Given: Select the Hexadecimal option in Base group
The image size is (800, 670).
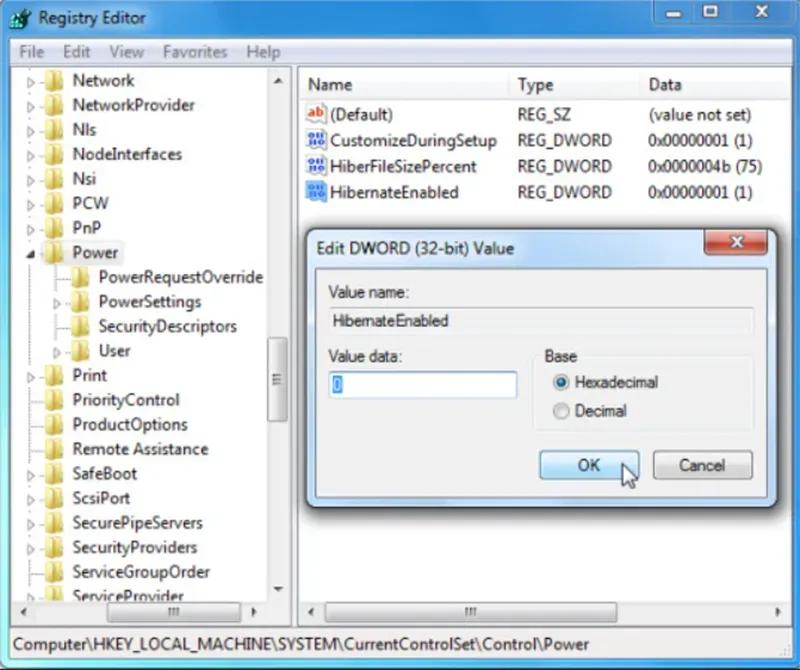Looking at the screenshot, I should [x=561, y=382].
